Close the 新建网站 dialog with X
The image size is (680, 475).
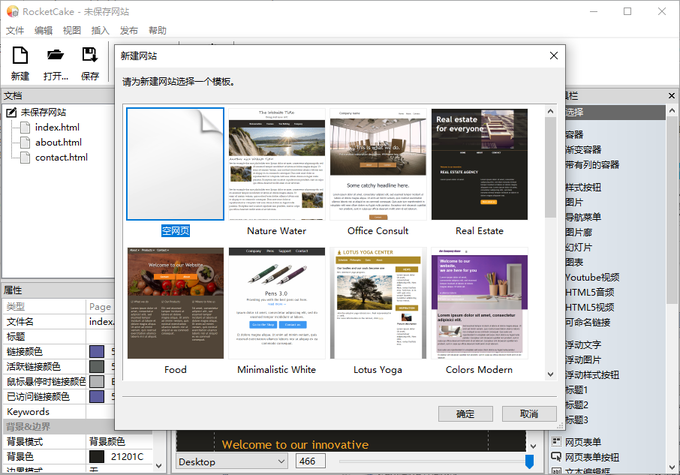pos(553,56)
